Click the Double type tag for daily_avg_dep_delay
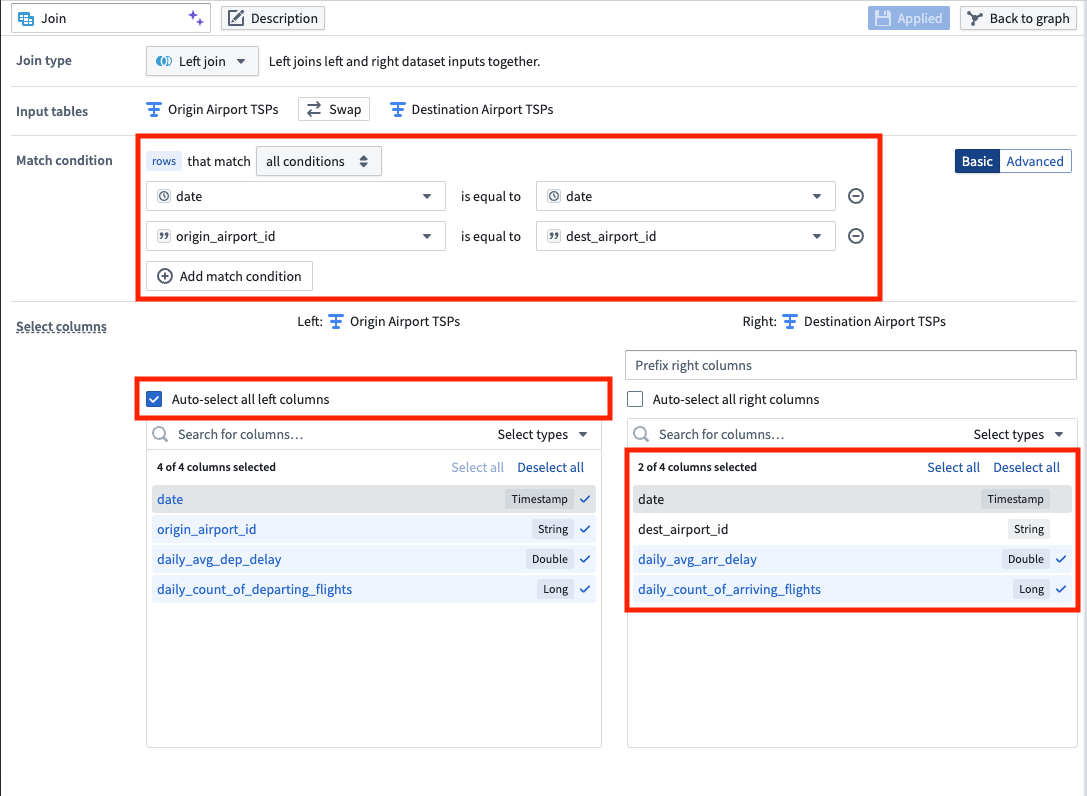Screen dimensions: 1087x796 point(550,560)
